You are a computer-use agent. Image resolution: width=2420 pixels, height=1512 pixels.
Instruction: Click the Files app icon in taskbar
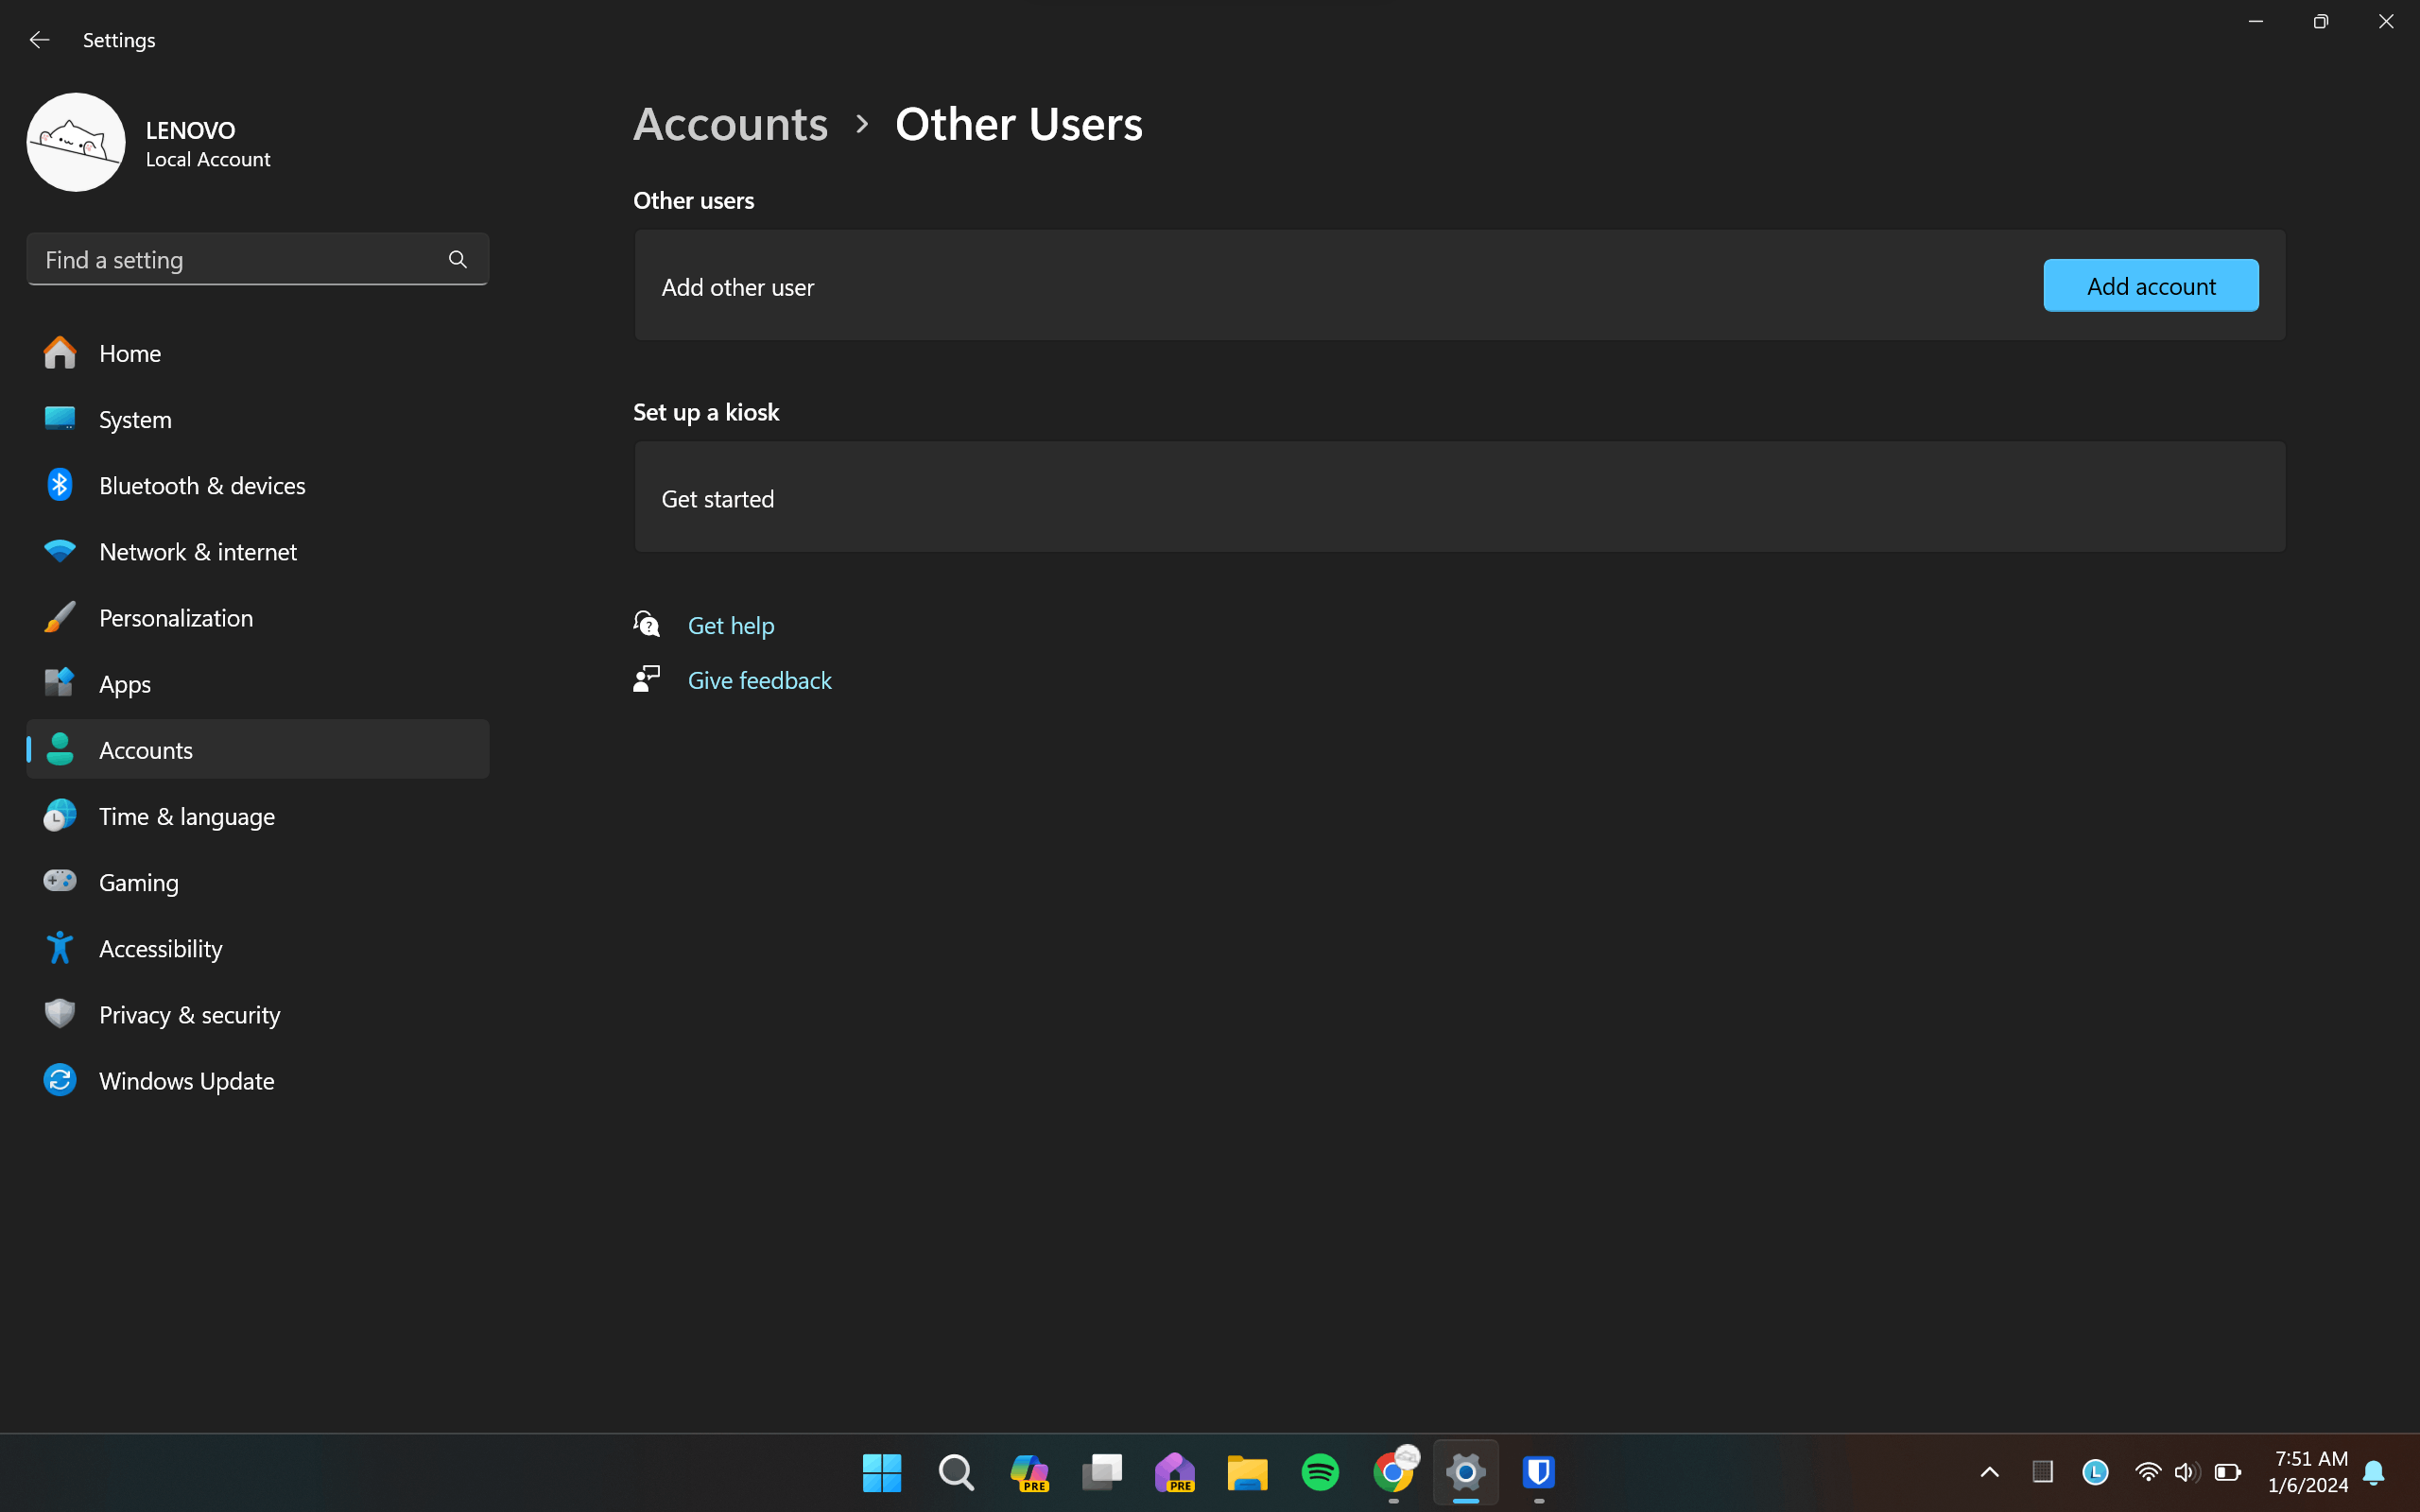tap(1248, 1473)
